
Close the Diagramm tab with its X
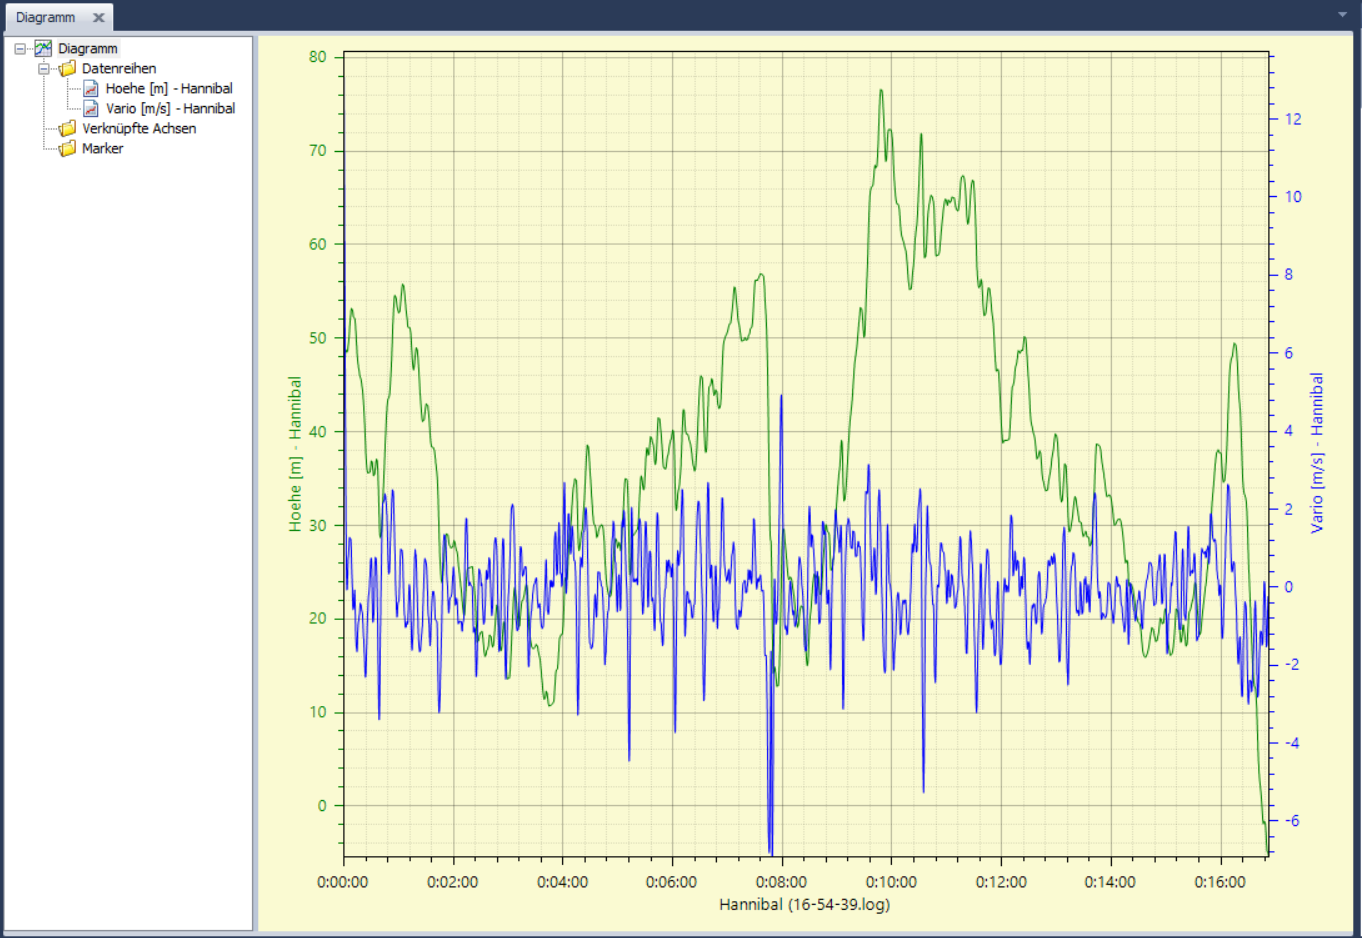[99, 18]
